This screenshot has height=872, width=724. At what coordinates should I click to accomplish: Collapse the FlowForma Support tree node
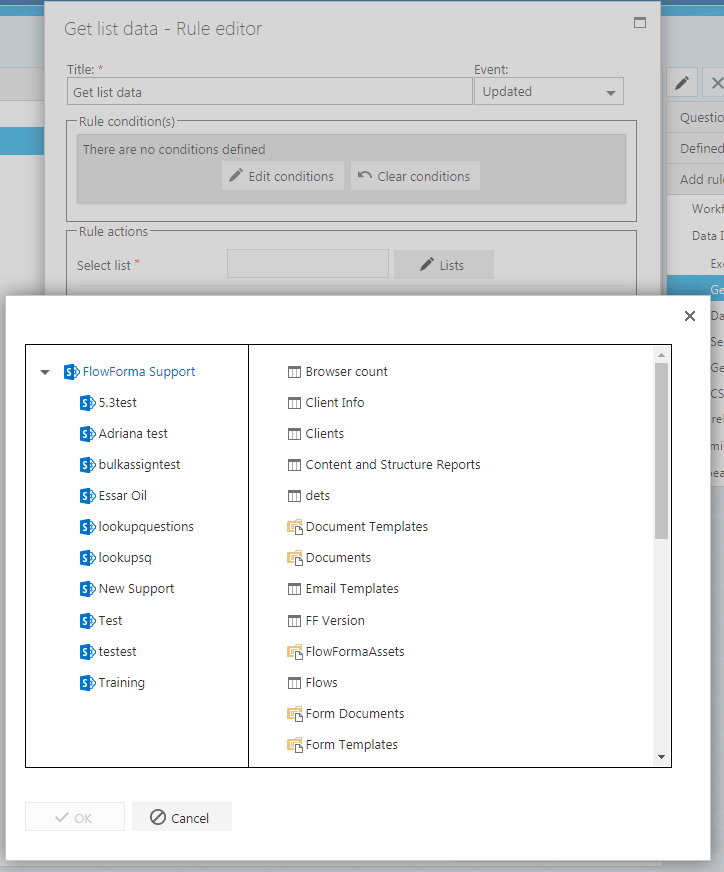[45, 372]
